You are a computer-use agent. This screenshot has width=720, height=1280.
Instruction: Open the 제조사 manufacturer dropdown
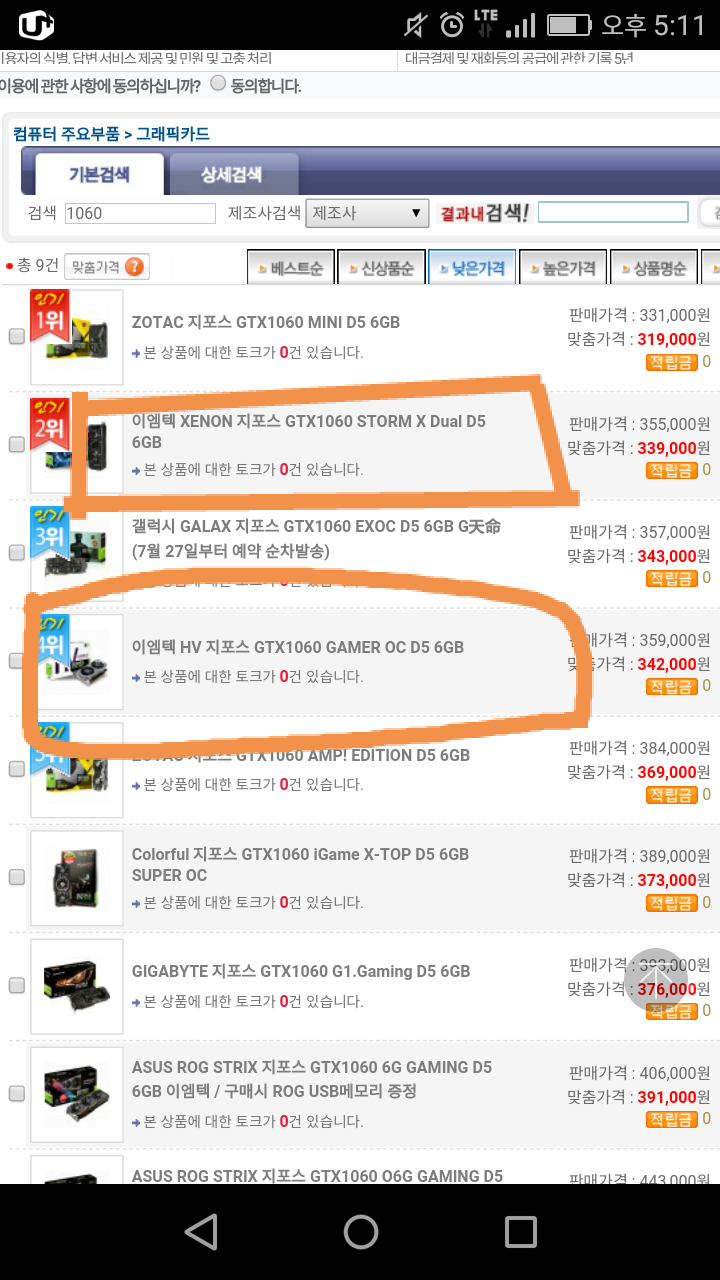(368, 213)
